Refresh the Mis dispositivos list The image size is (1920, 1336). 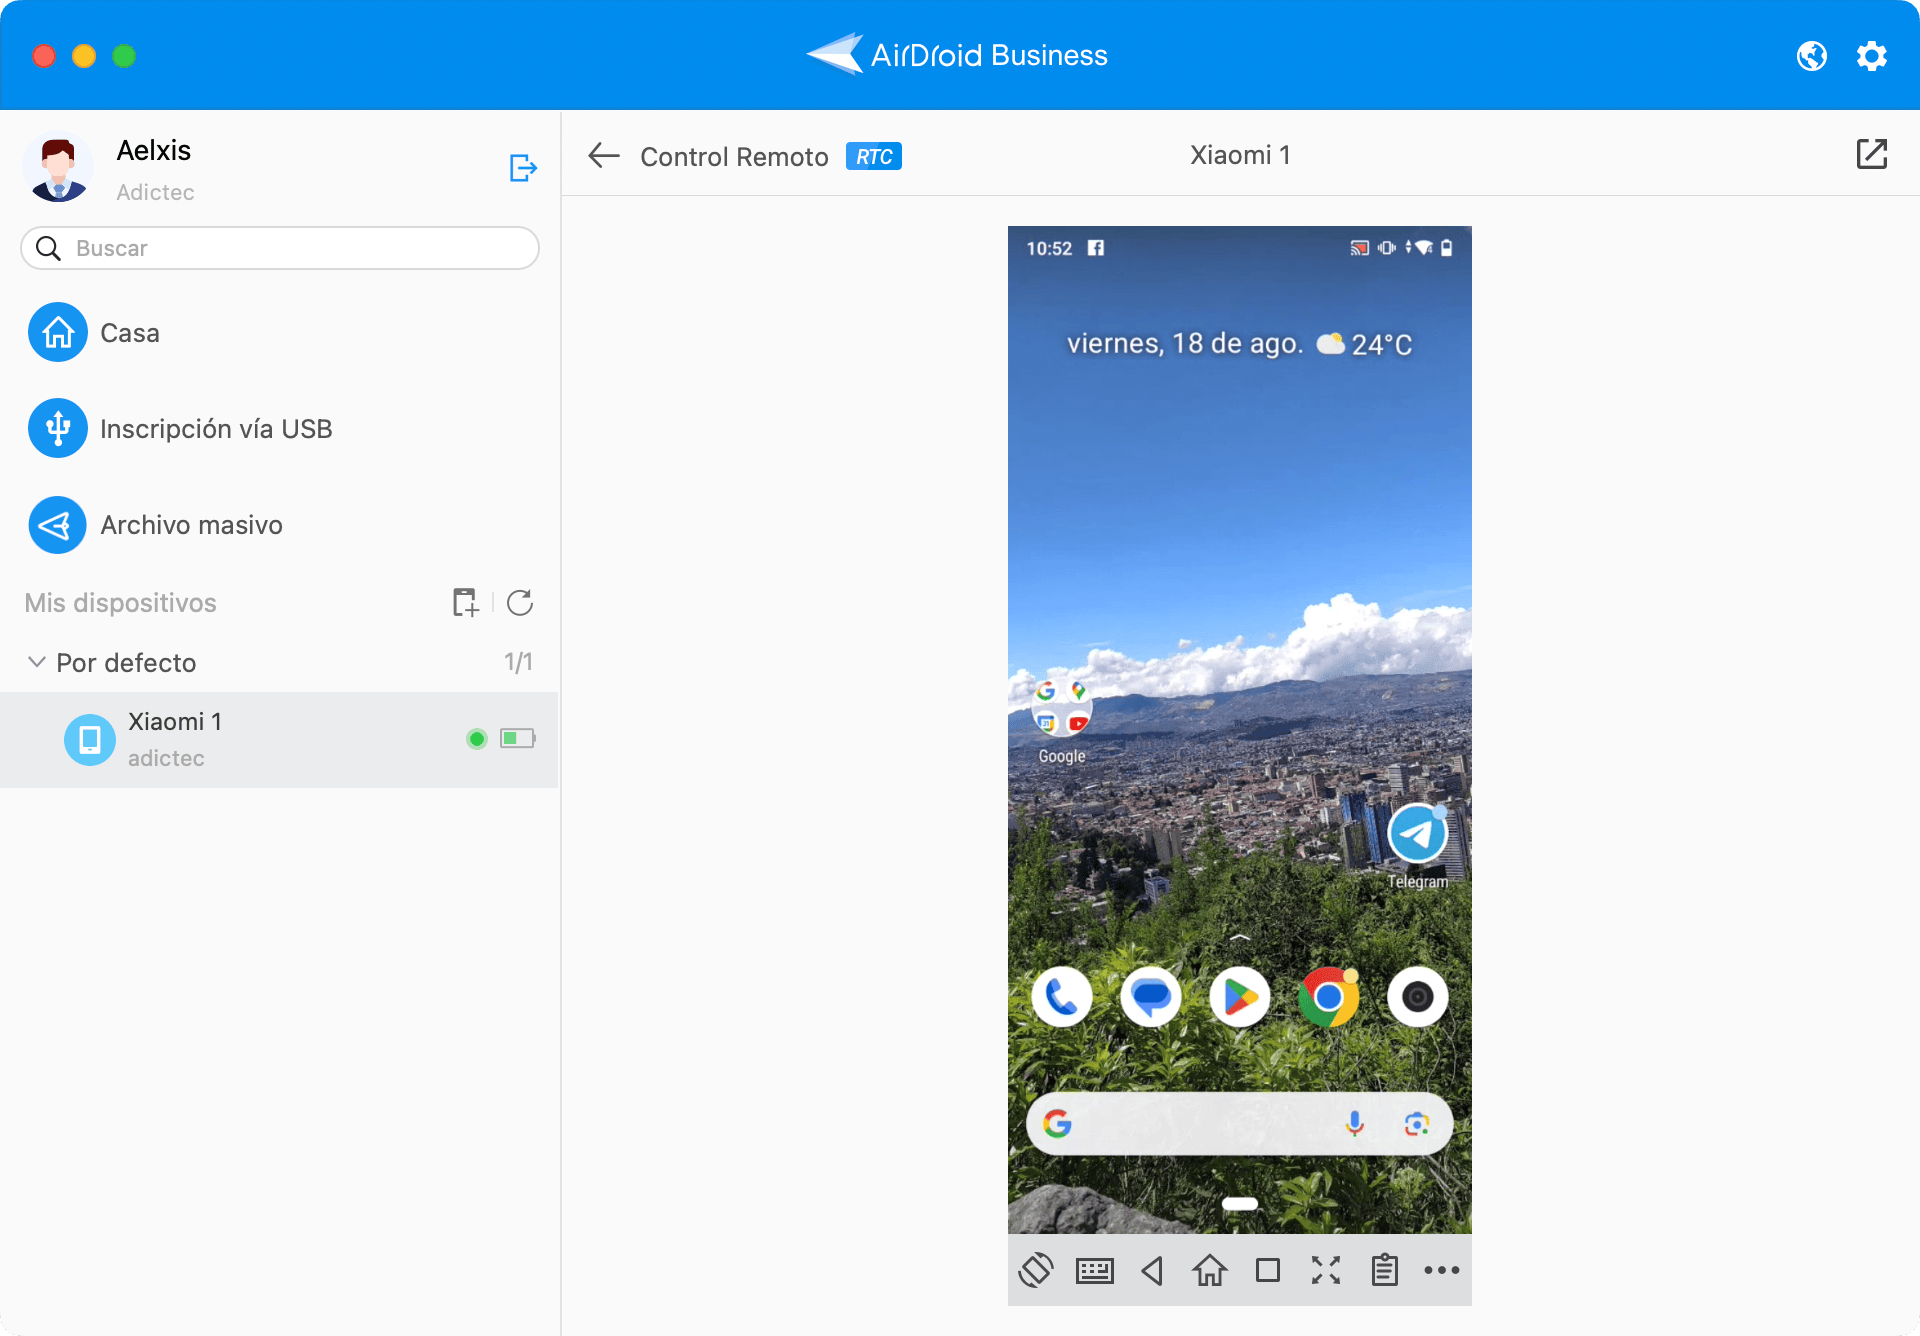point(519,602)
